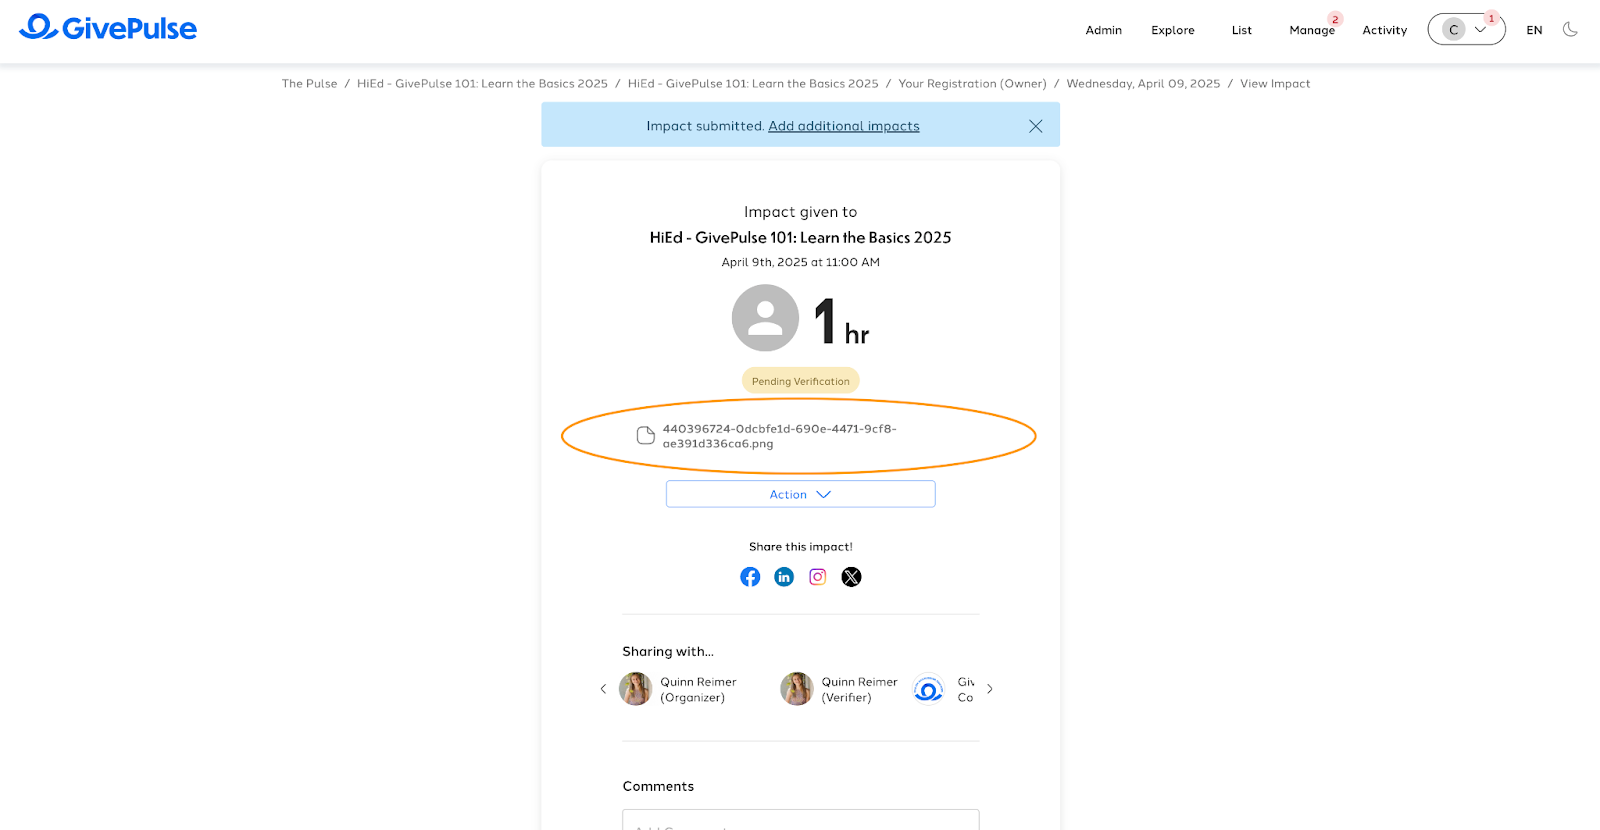This screenshot has width=1600, height=830.
Task: Click the Quinn Reimer (Verifier) name
Action: [x=859, y=690]
